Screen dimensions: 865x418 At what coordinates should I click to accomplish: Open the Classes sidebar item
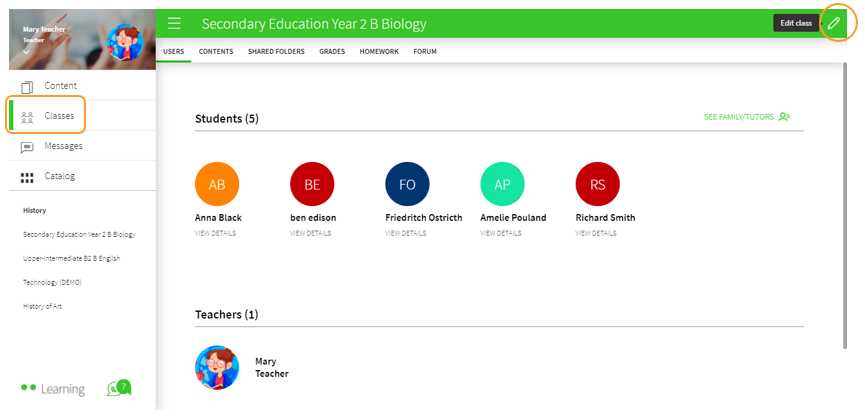pos(58,116)
